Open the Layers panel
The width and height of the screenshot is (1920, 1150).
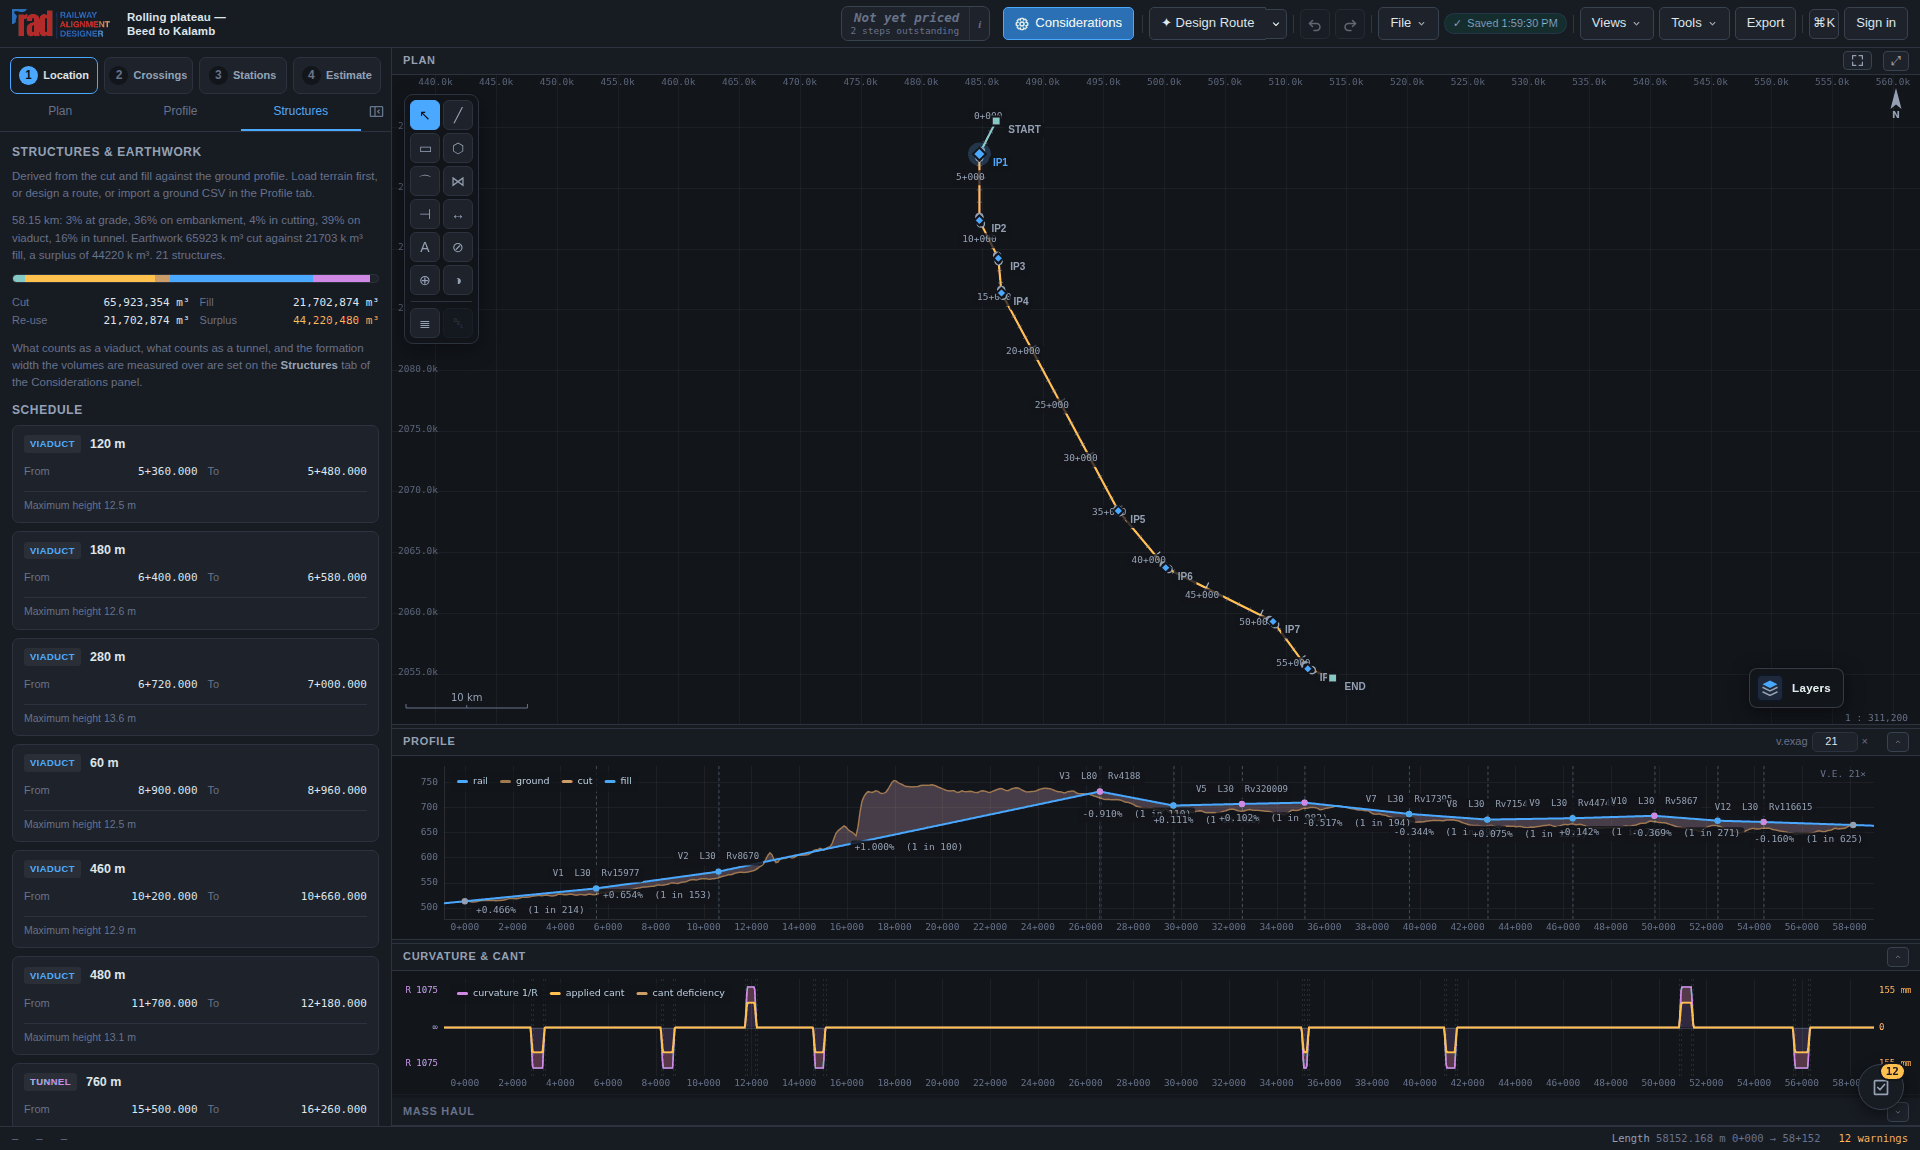pos(1796,688)
